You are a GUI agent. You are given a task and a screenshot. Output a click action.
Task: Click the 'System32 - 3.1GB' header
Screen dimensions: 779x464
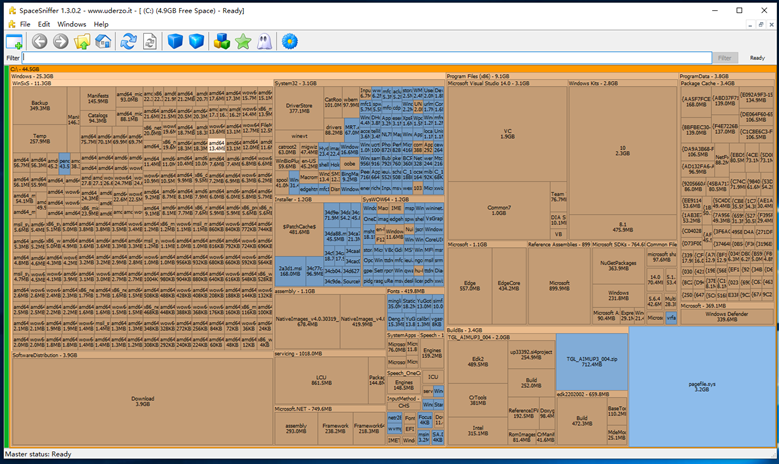(359, 83)
